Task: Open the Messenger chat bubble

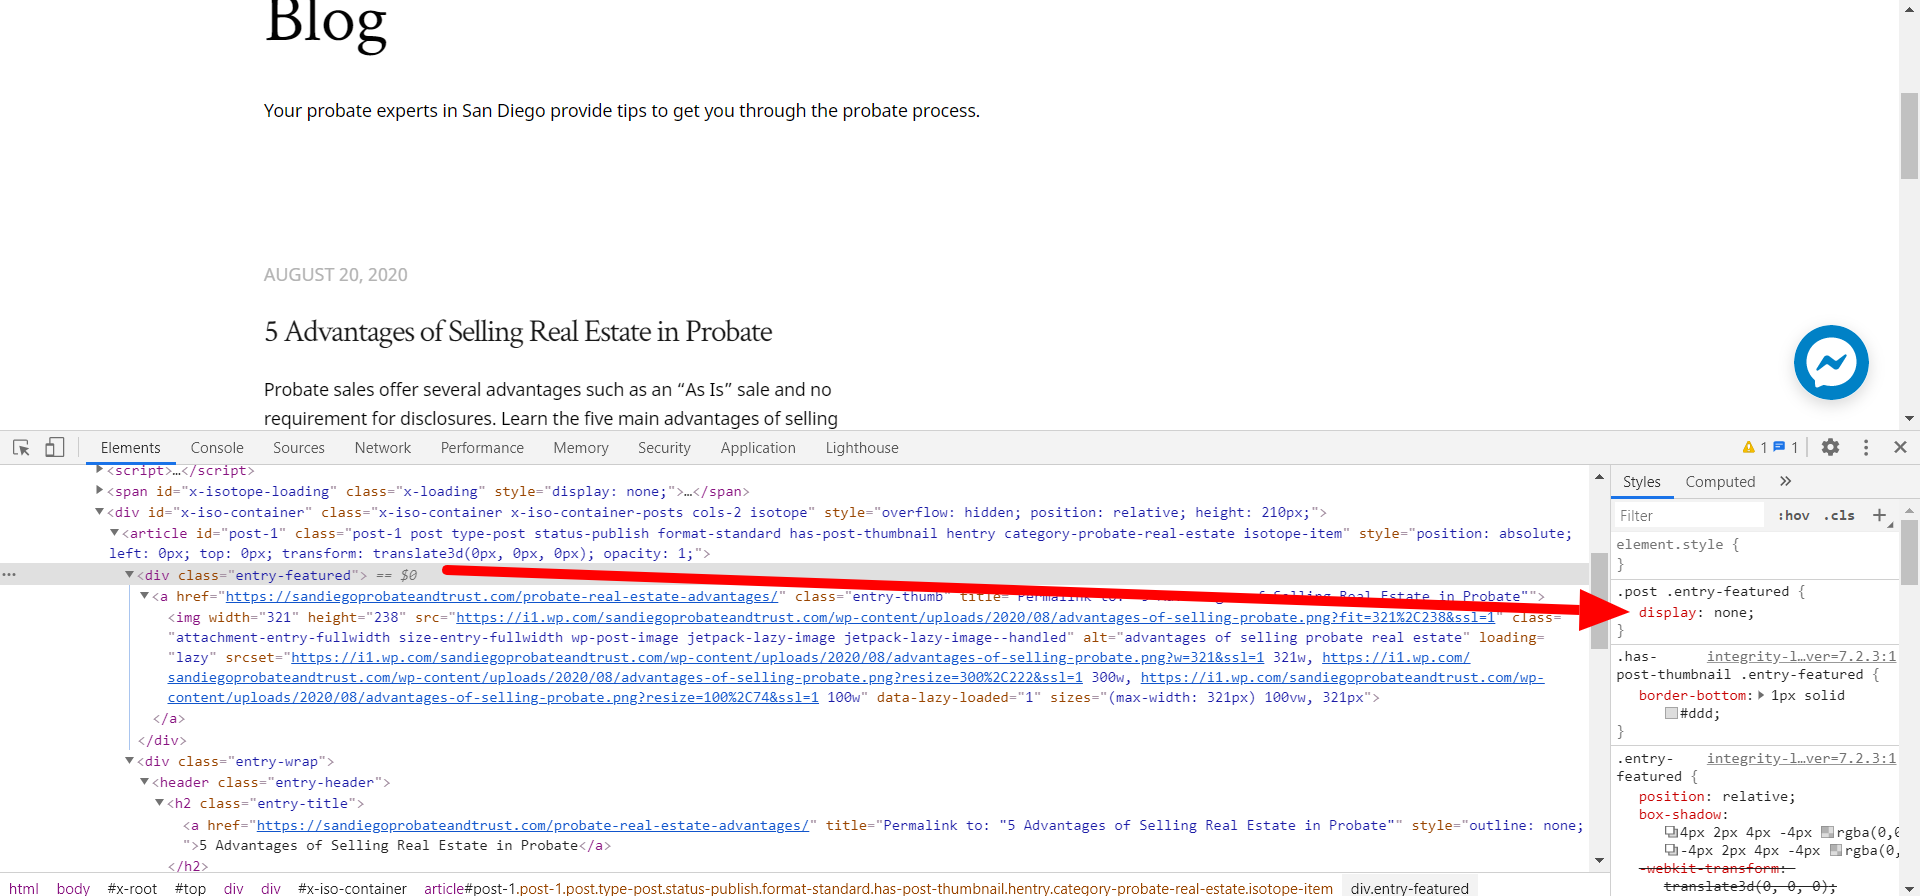Action: click(x=1831, y=362)
